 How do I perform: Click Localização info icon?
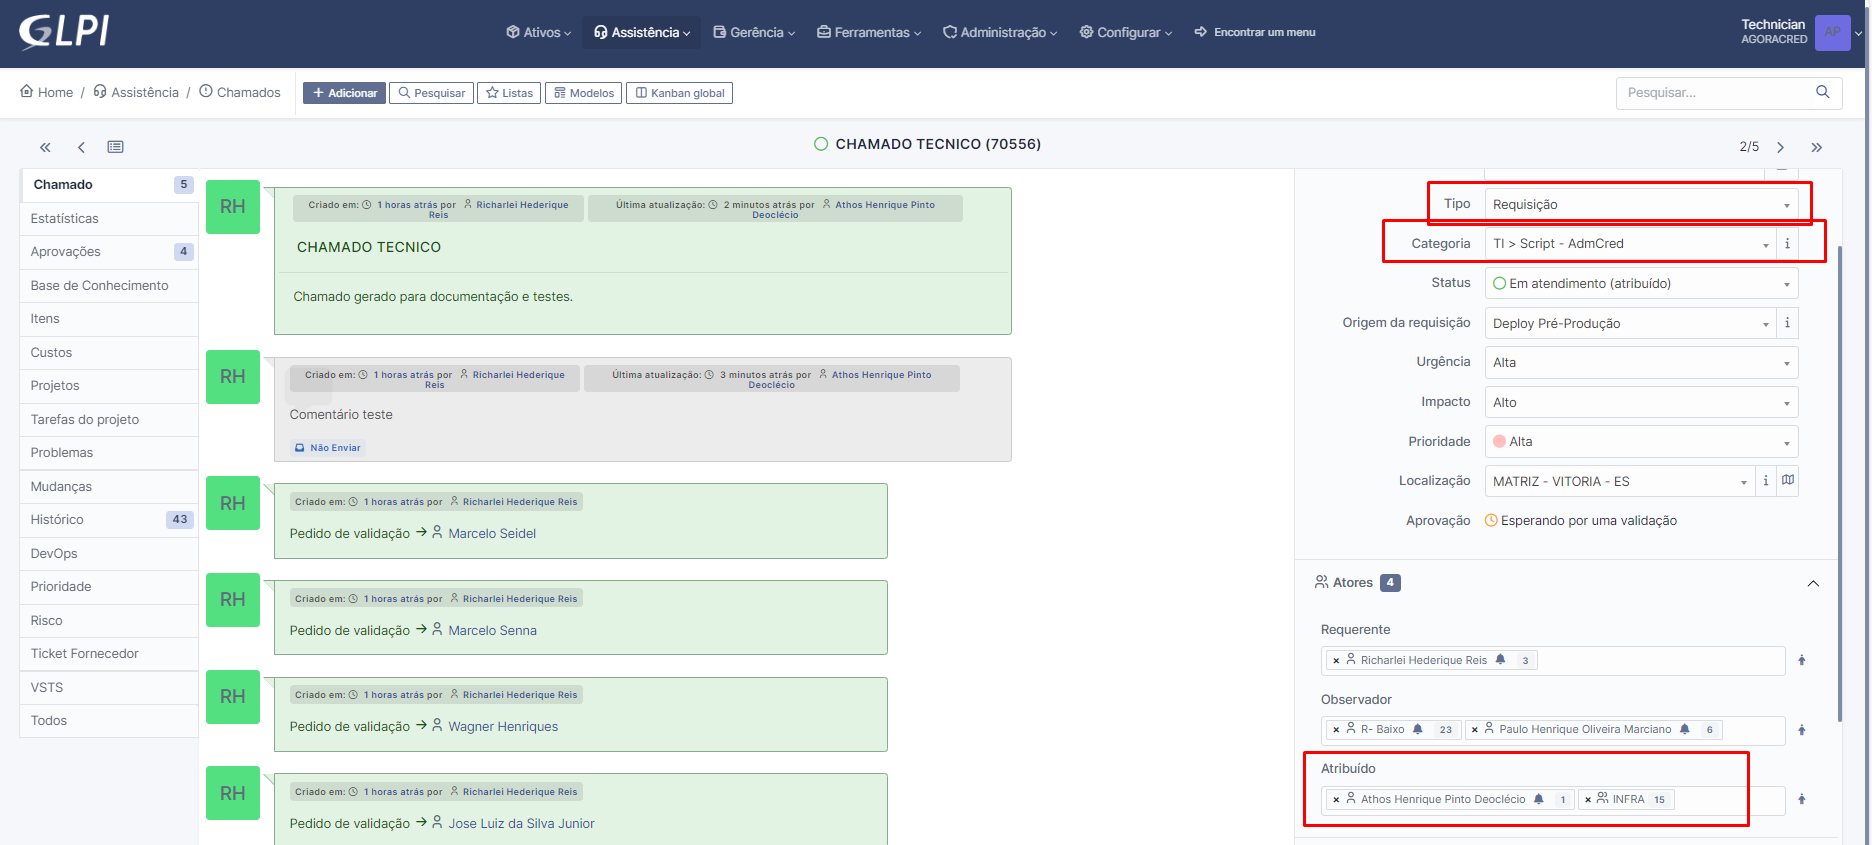coord(1765,481)
